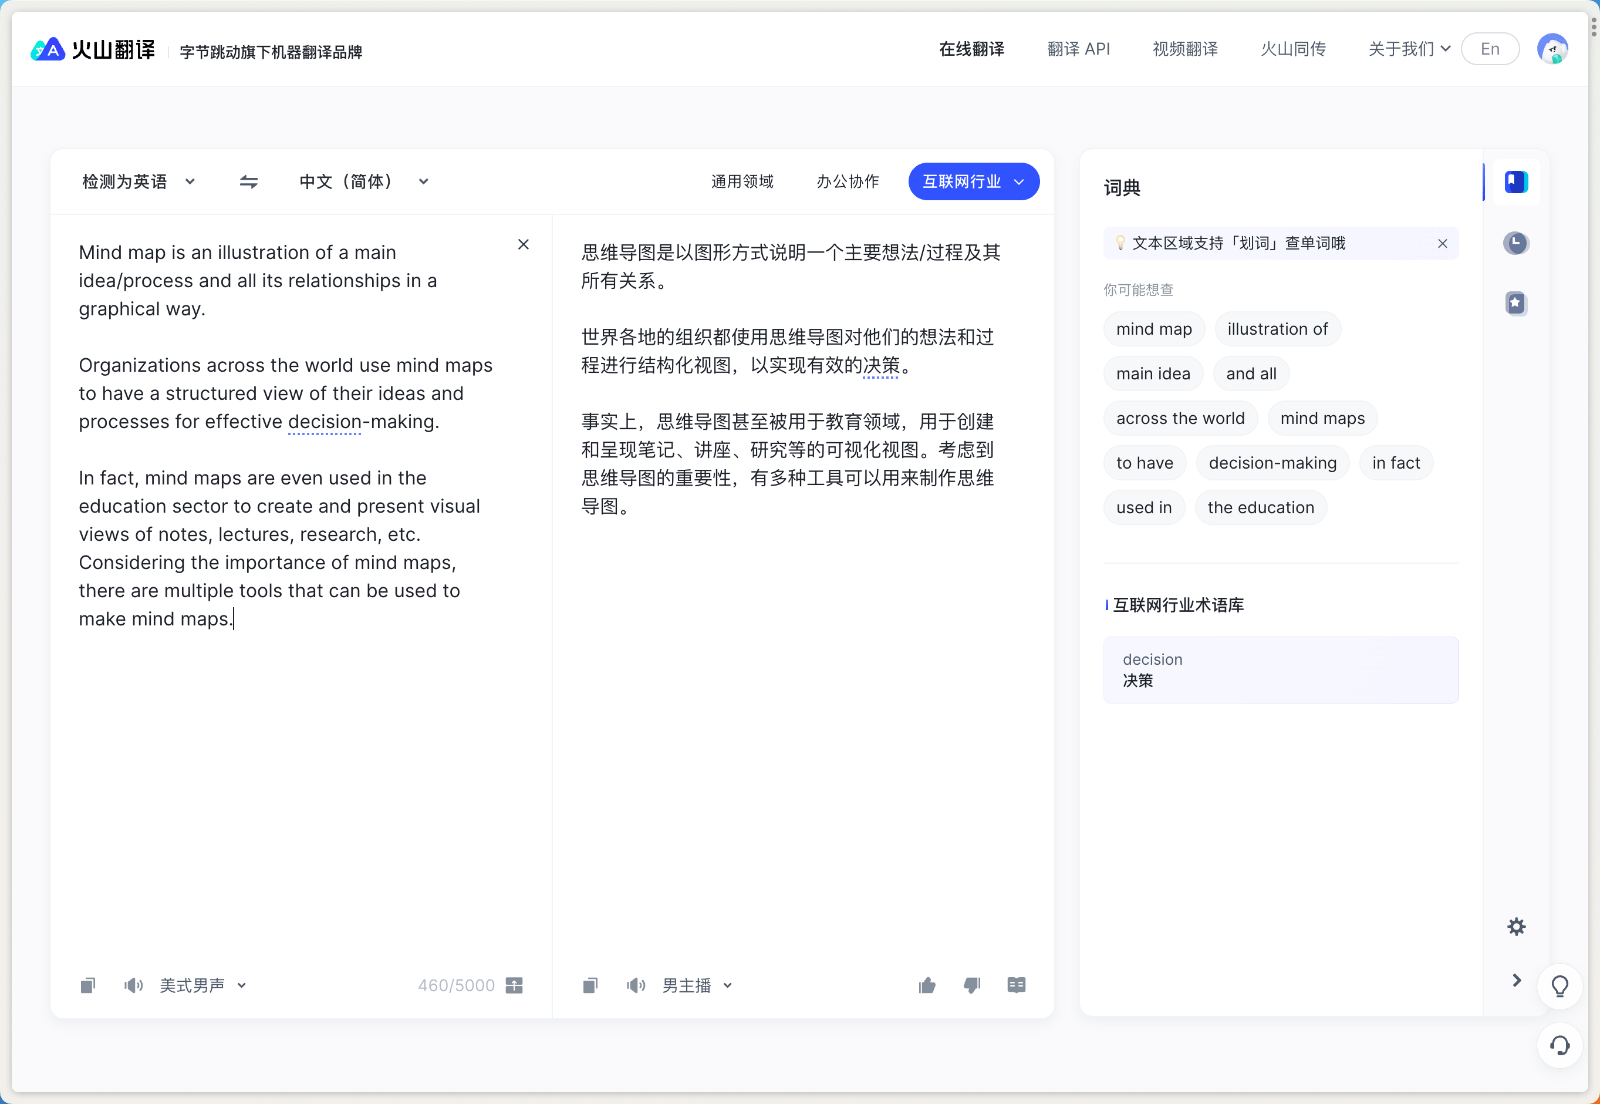Open the history clock icon in sidebar
The width and height of the screenshot is (1600, 1104).
tap(1516, 243)
